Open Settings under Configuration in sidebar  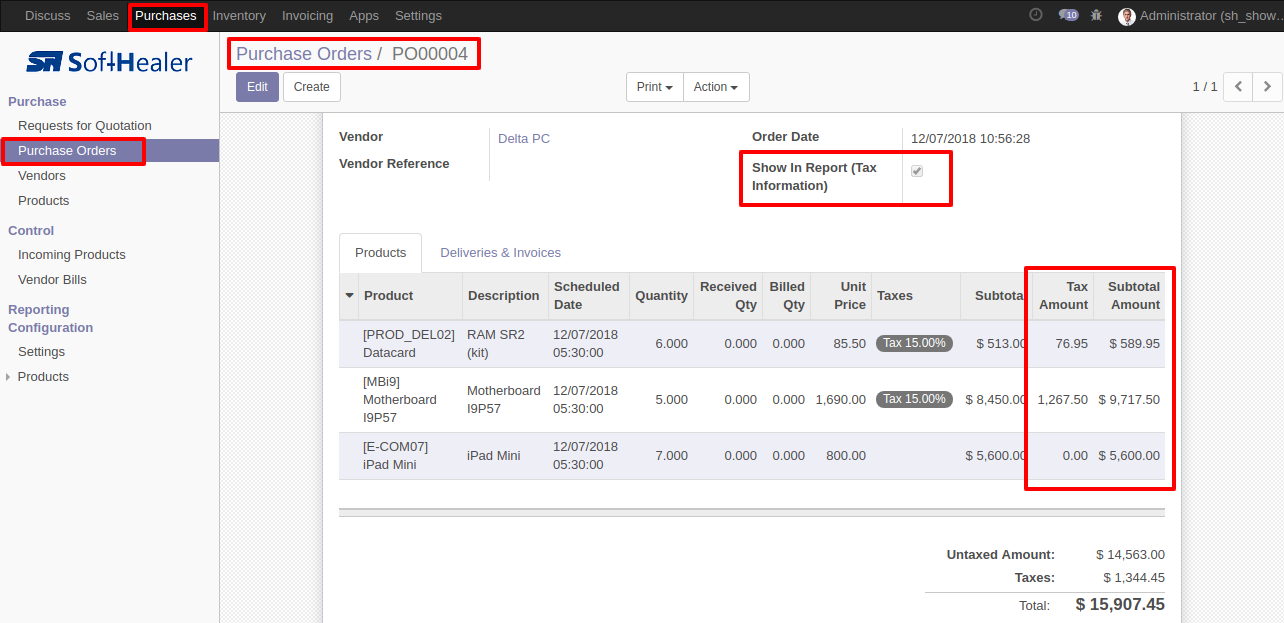point(41,352)
